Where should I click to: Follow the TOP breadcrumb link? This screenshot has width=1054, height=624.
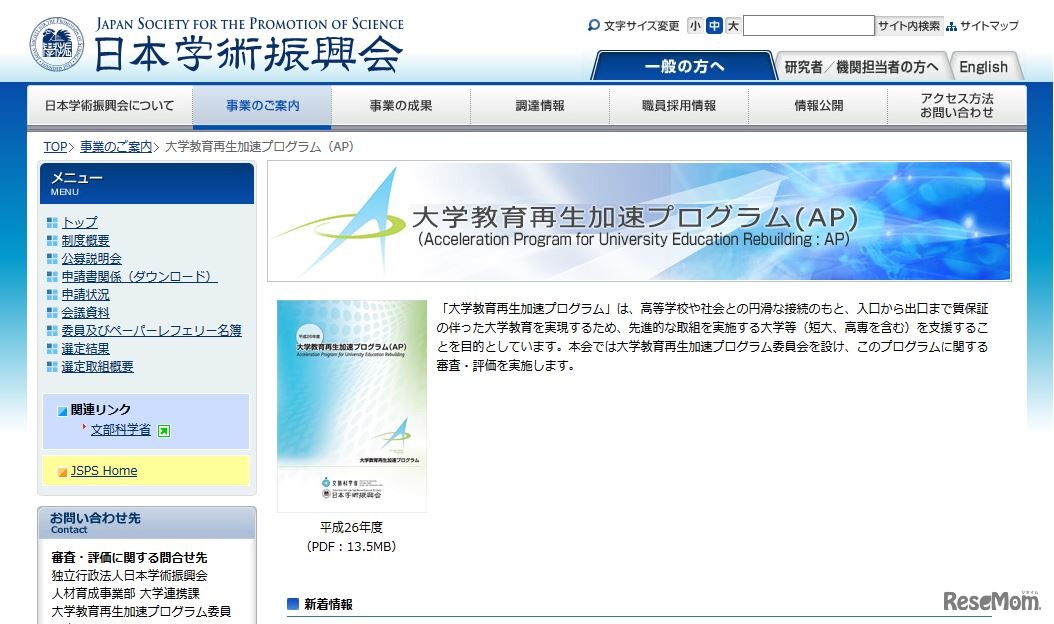tap(55, 147)
